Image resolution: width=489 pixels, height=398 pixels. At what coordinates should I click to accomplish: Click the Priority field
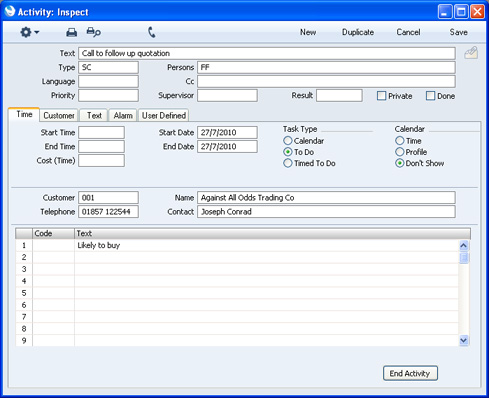coord(108,95)
